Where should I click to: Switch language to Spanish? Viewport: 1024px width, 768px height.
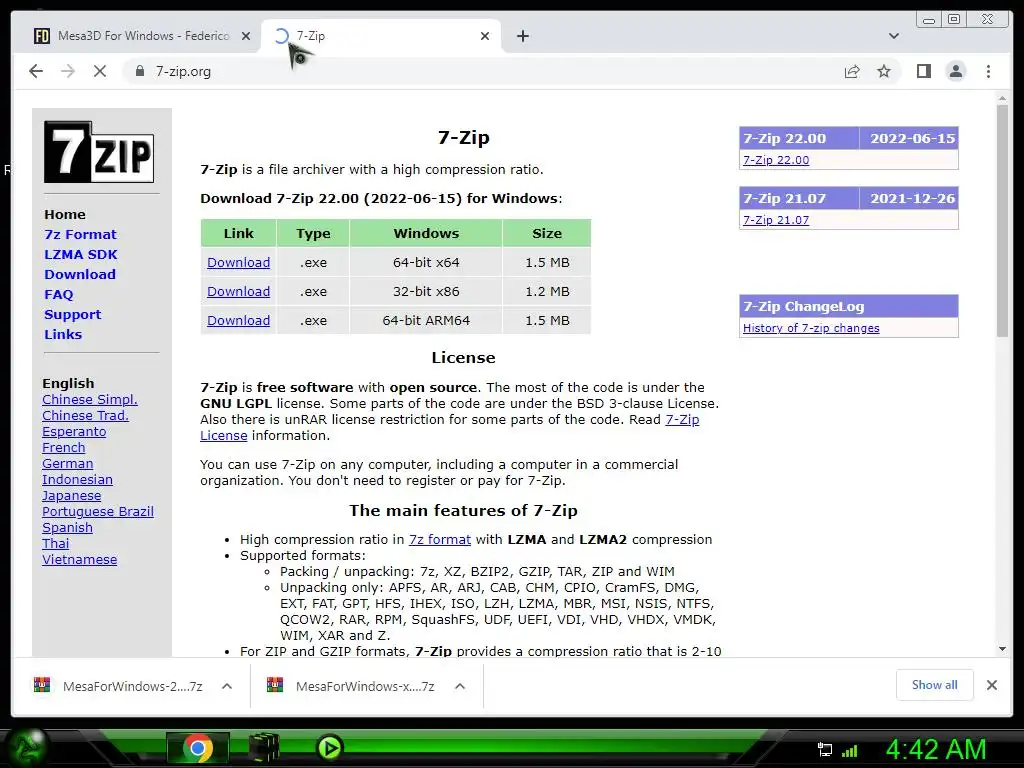click(67, 528)
